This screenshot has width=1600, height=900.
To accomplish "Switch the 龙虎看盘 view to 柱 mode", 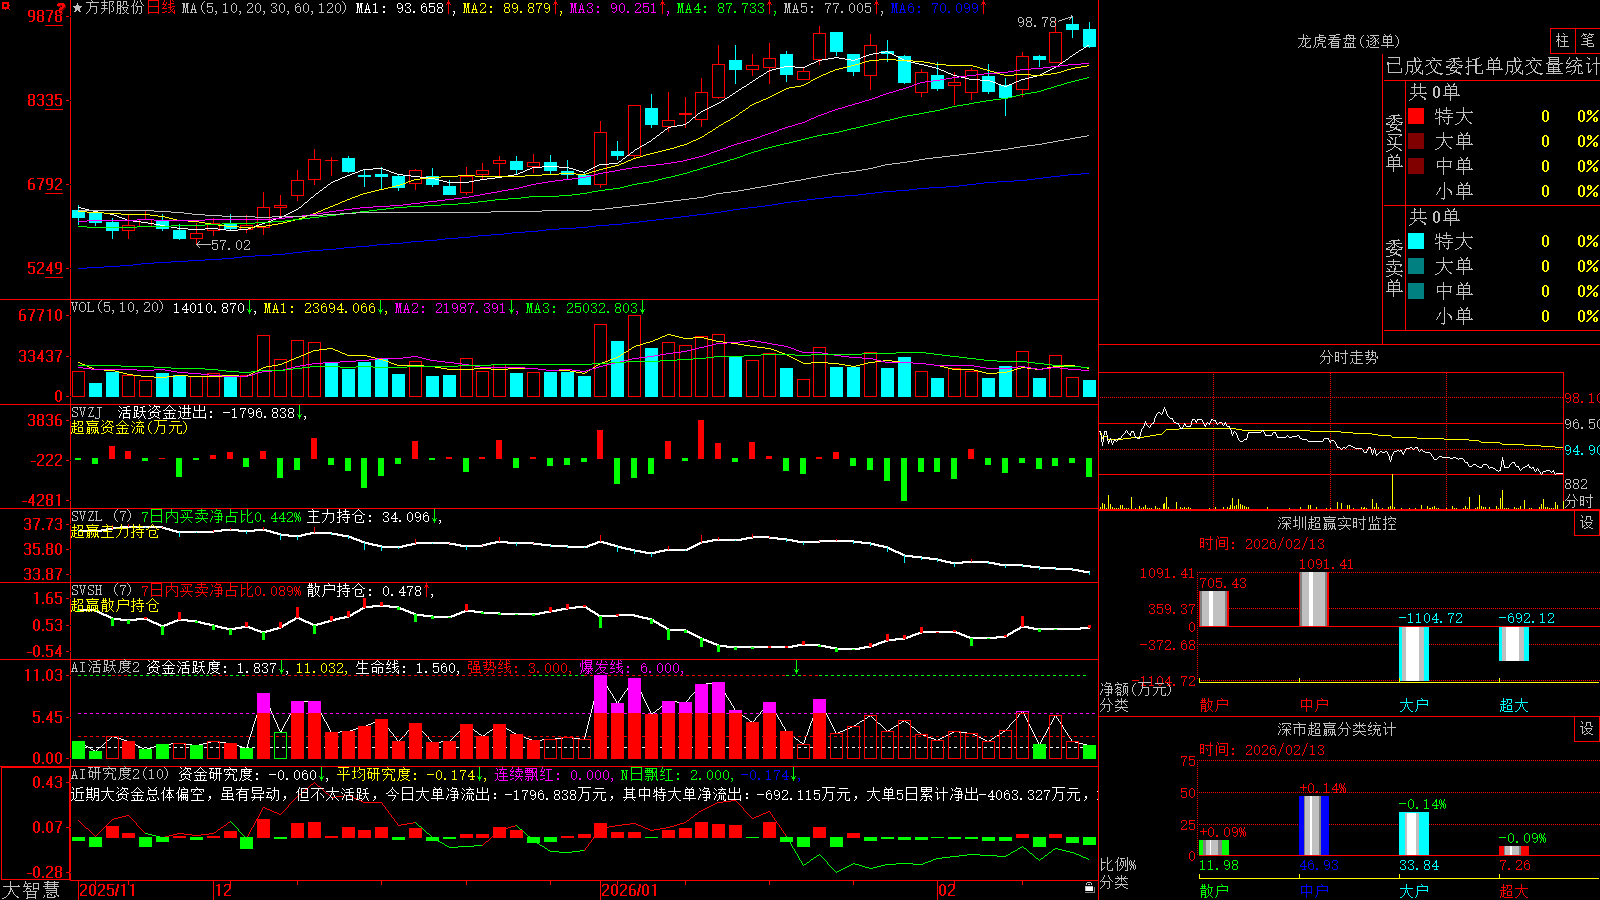I will tap(1562, 40).
